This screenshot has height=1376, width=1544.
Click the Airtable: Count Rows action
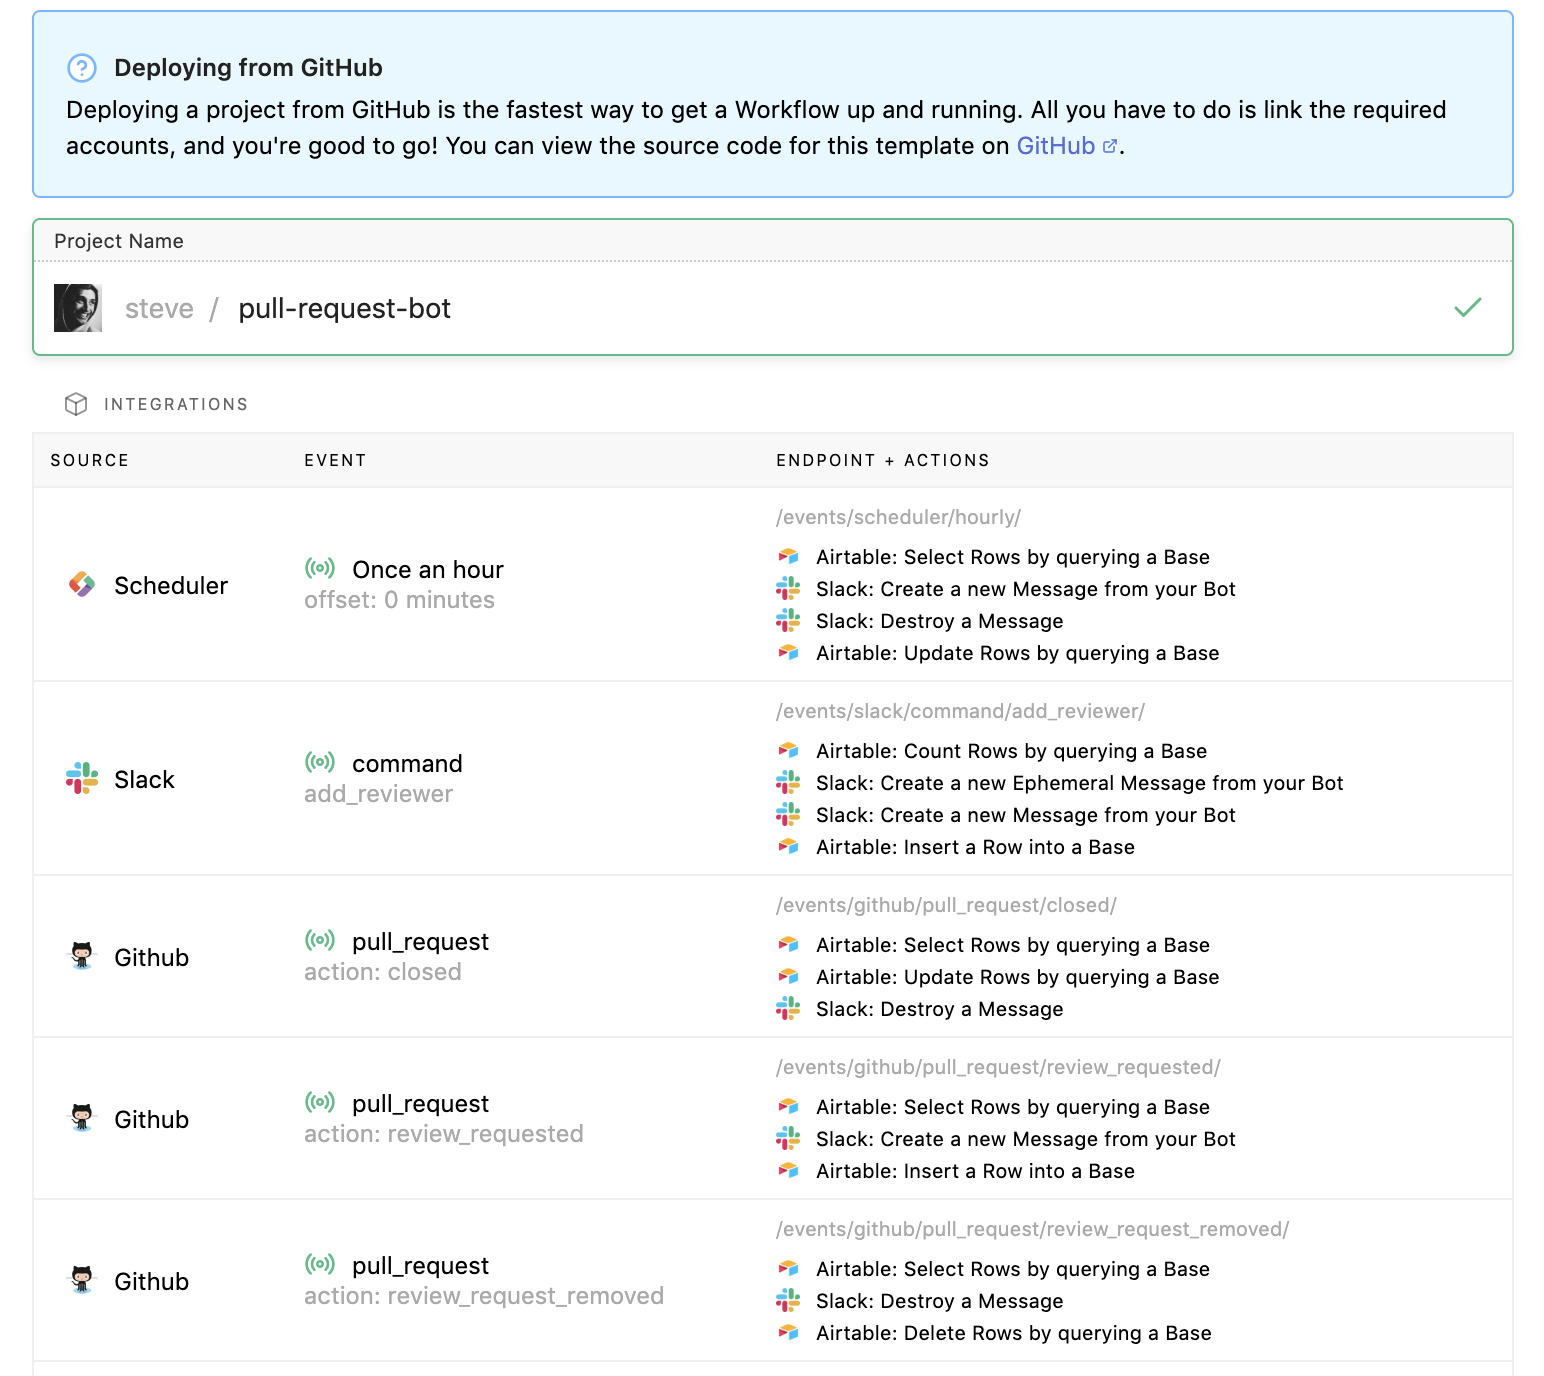[x=1011, y=751]
